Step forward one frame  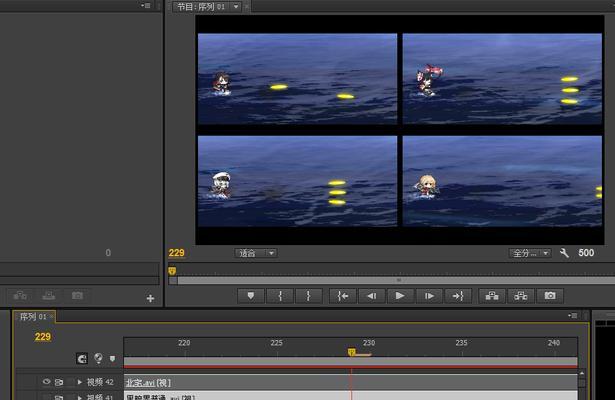(x=429, y=296)
